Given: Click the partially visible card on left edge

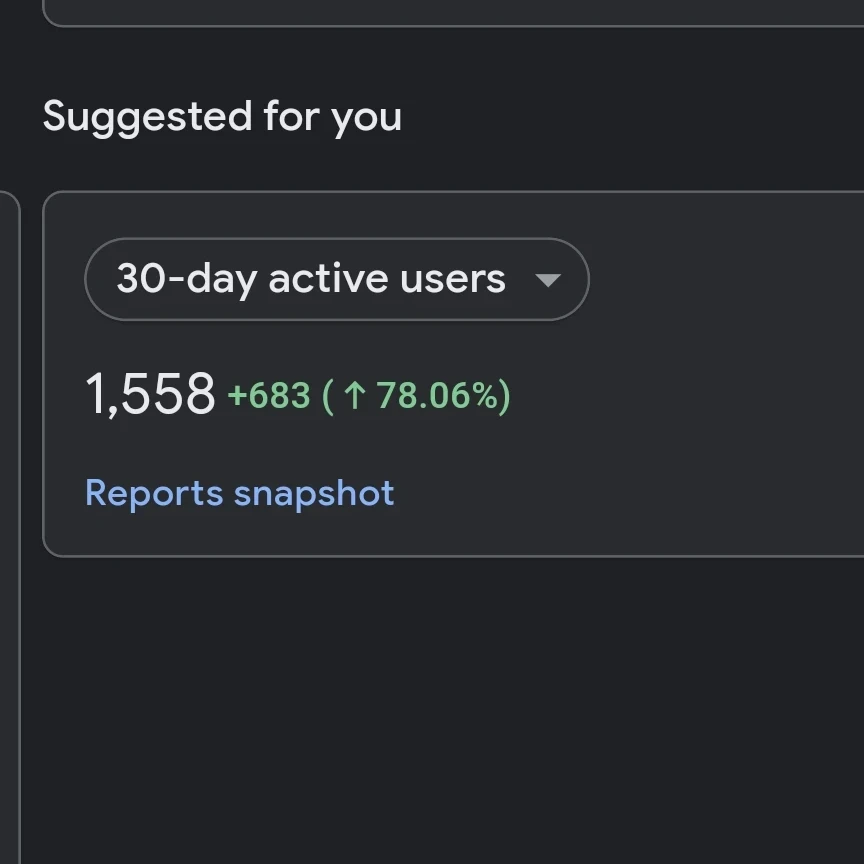Looking at the screenshot, I should click(8, 500).
